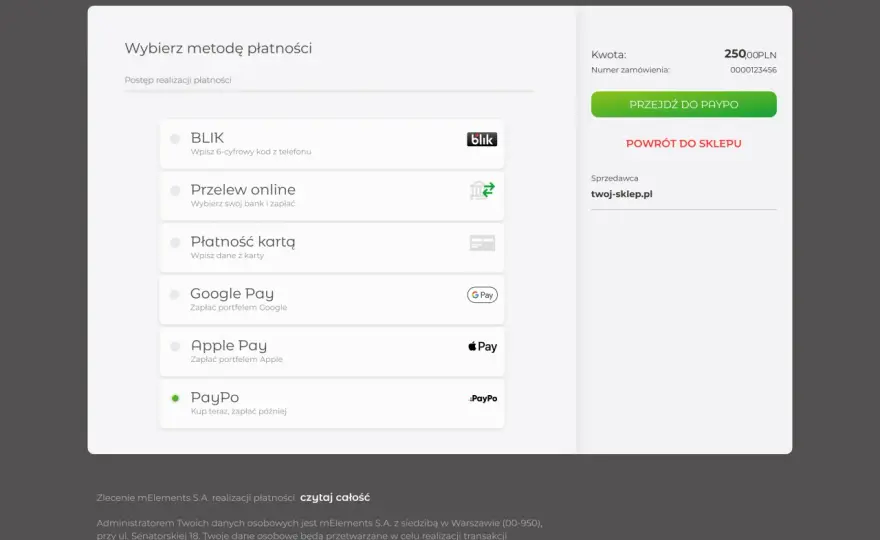The height and width of the screenshot is (540, 880).
Task: Choose the Płatność kartą option label
Action: tap(242, 242)
